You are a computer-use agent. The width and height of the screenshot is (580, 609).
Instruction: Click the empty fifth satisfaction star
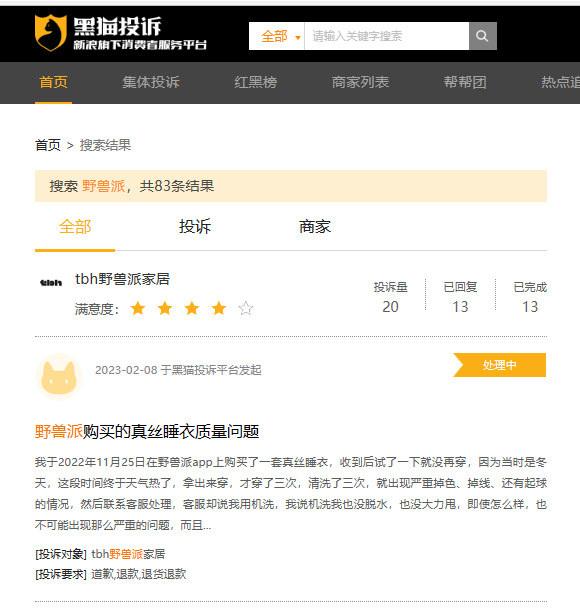246,309
